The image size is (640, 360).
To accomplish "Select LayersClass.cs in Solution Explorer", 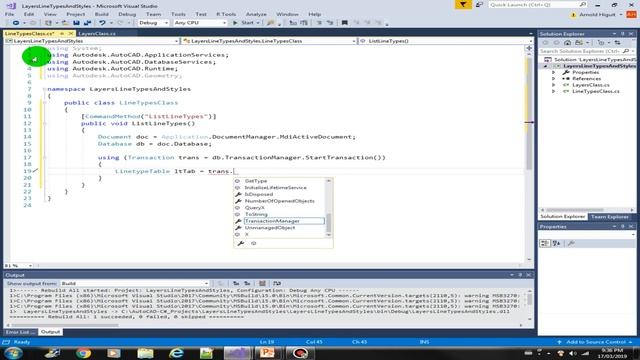I will point(591,85).
